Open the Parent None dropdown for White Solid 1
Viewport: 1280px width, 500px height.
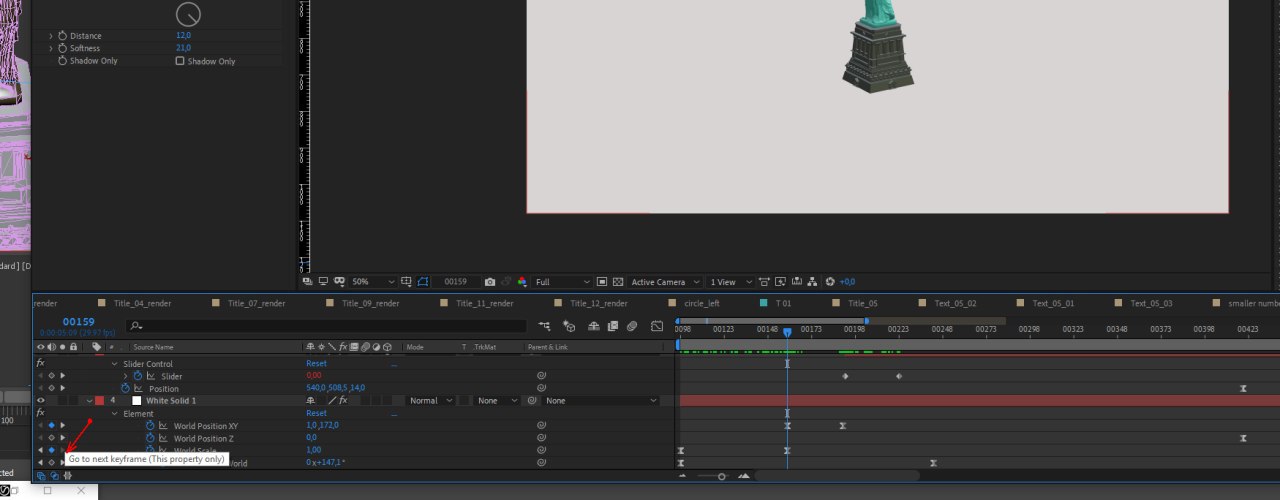pos(600,401)
